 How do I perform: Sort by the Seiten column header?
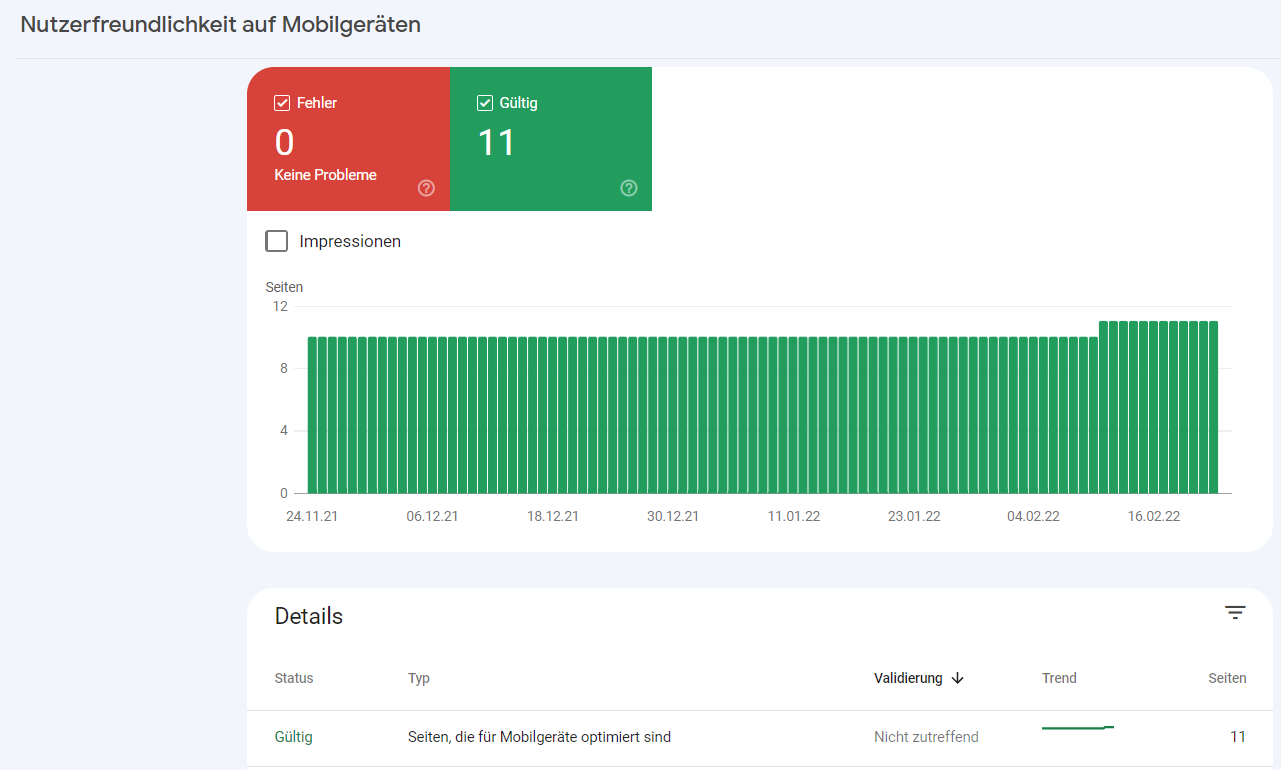click(x=1227, y=678)
